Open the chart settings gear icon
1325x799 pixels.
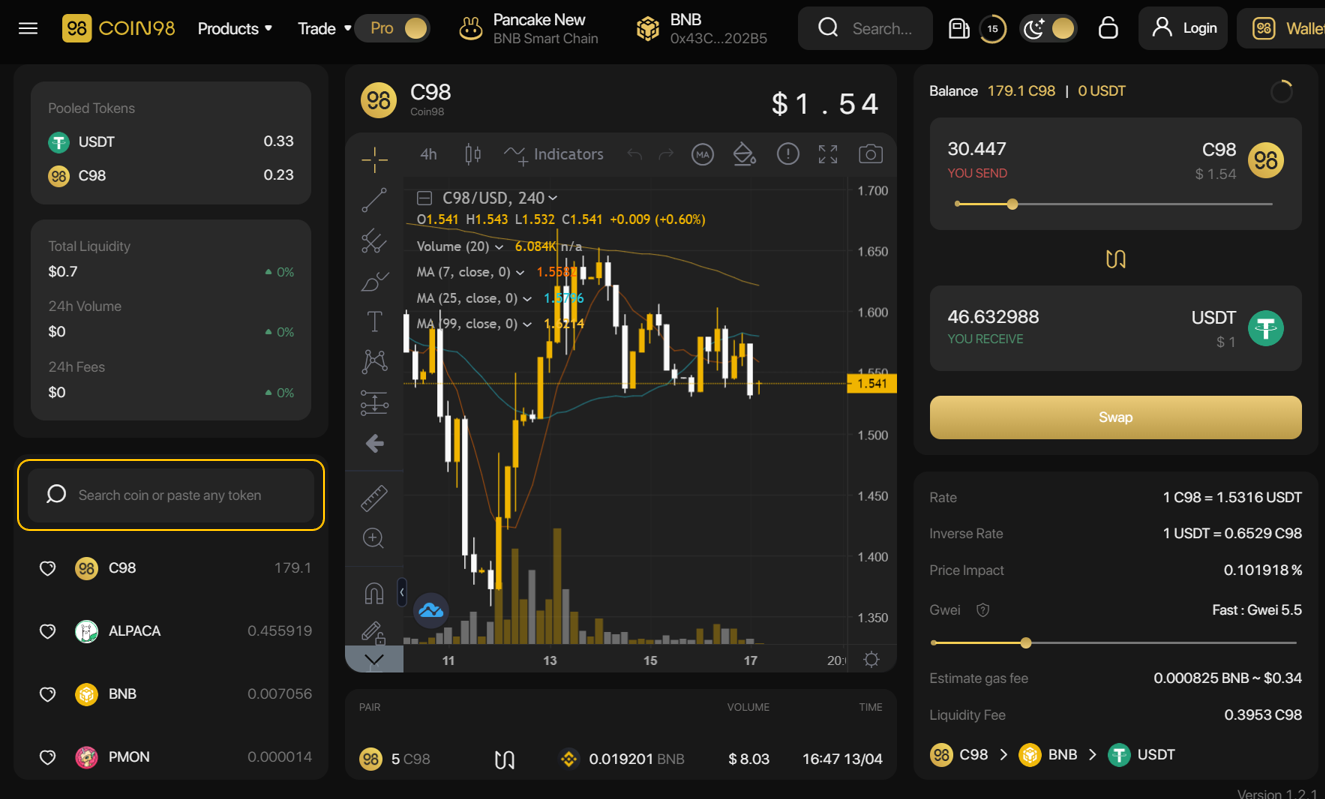coord(871,660)
